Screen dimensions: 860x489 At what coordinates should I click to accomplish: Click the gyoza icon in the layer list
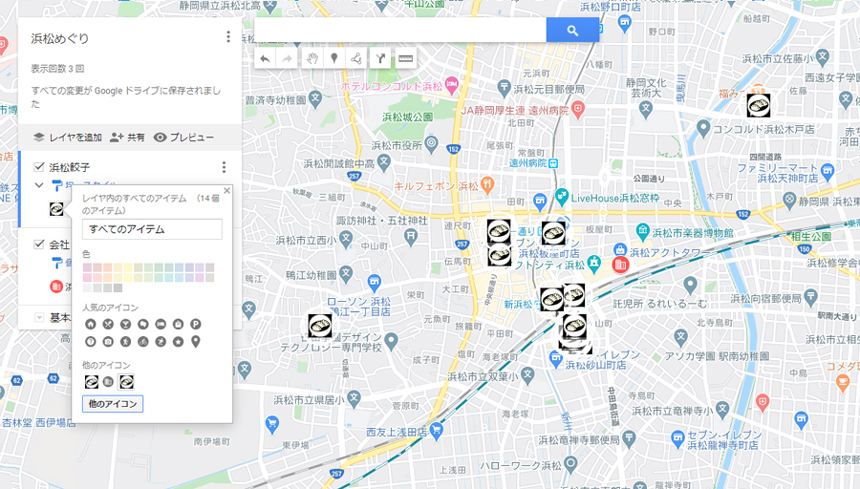(x=56, y=209)
